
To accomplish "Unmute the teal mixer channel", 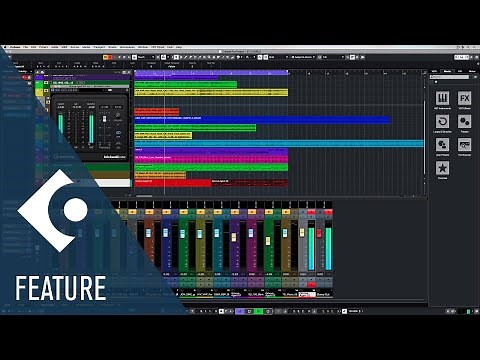I will pyautogui.click(x=218, y=212).
